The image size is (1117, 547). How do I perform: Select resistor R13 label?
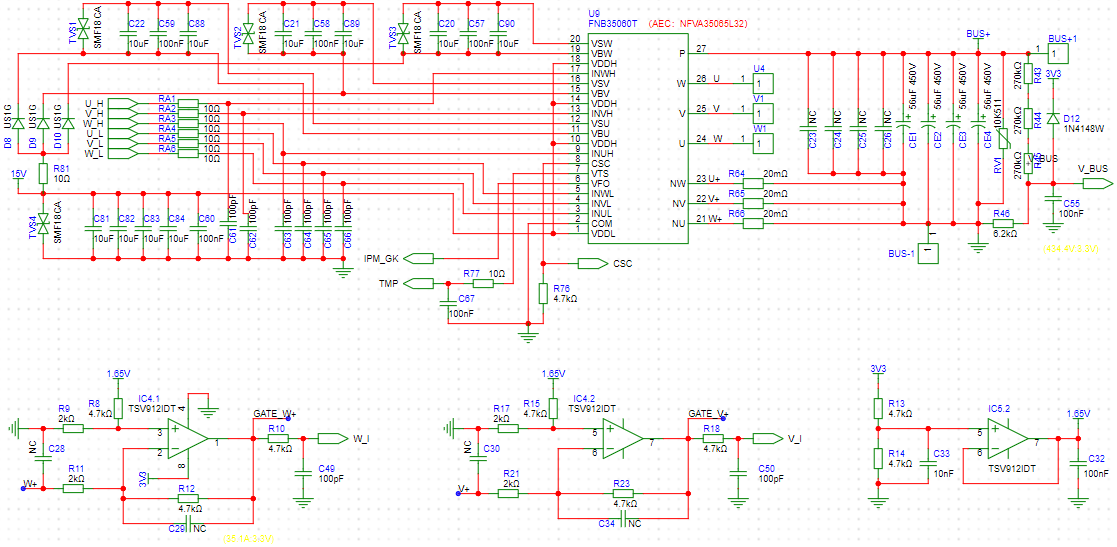coord(896,403)
